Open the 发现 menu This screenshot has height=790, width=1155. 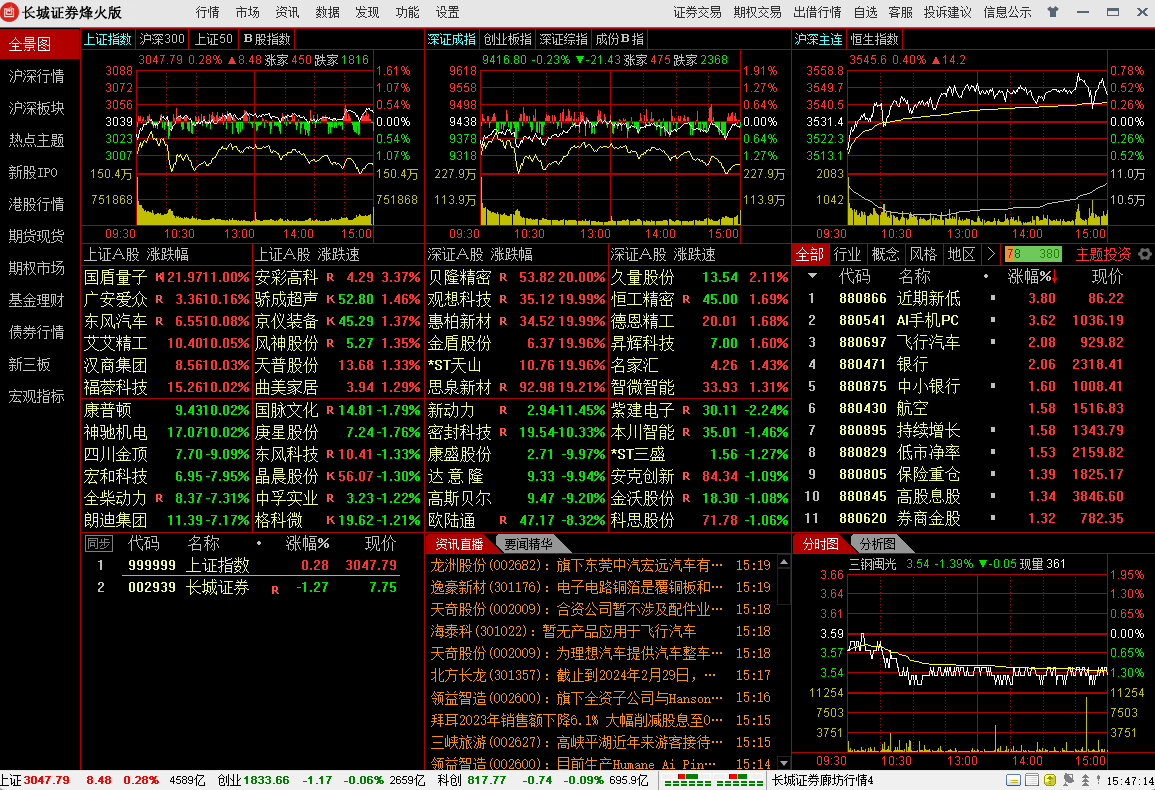pos(367,13)
